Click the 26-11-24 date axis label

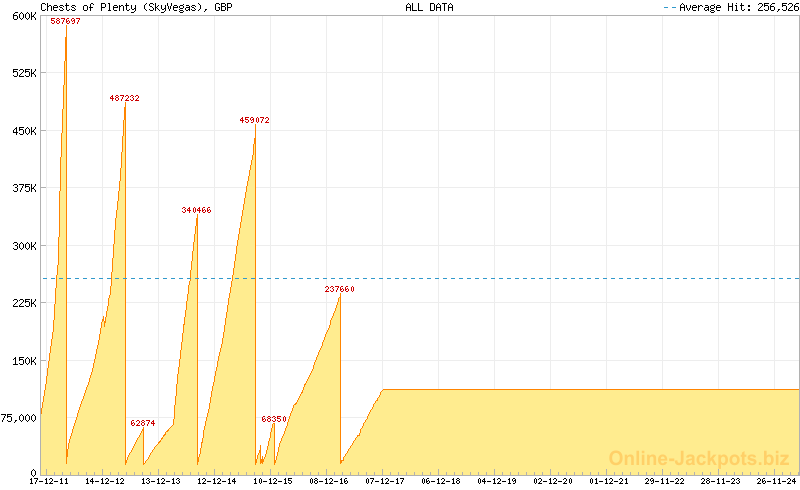tap(776, 481)
